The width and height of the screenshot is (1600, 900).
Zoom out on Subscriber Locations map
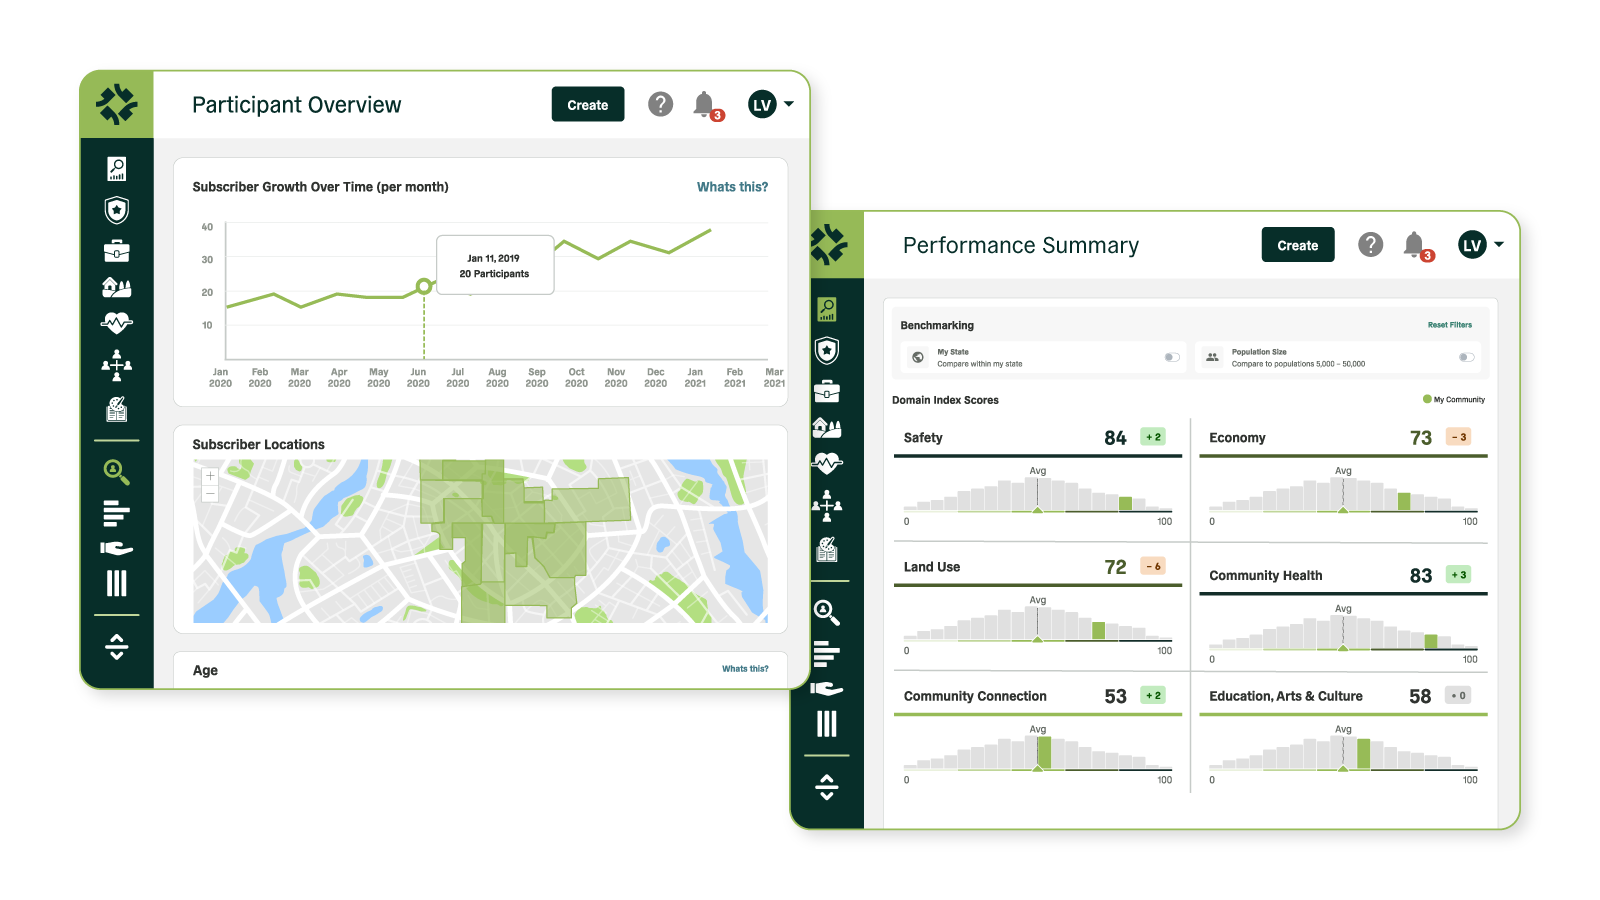pos(210,494)
